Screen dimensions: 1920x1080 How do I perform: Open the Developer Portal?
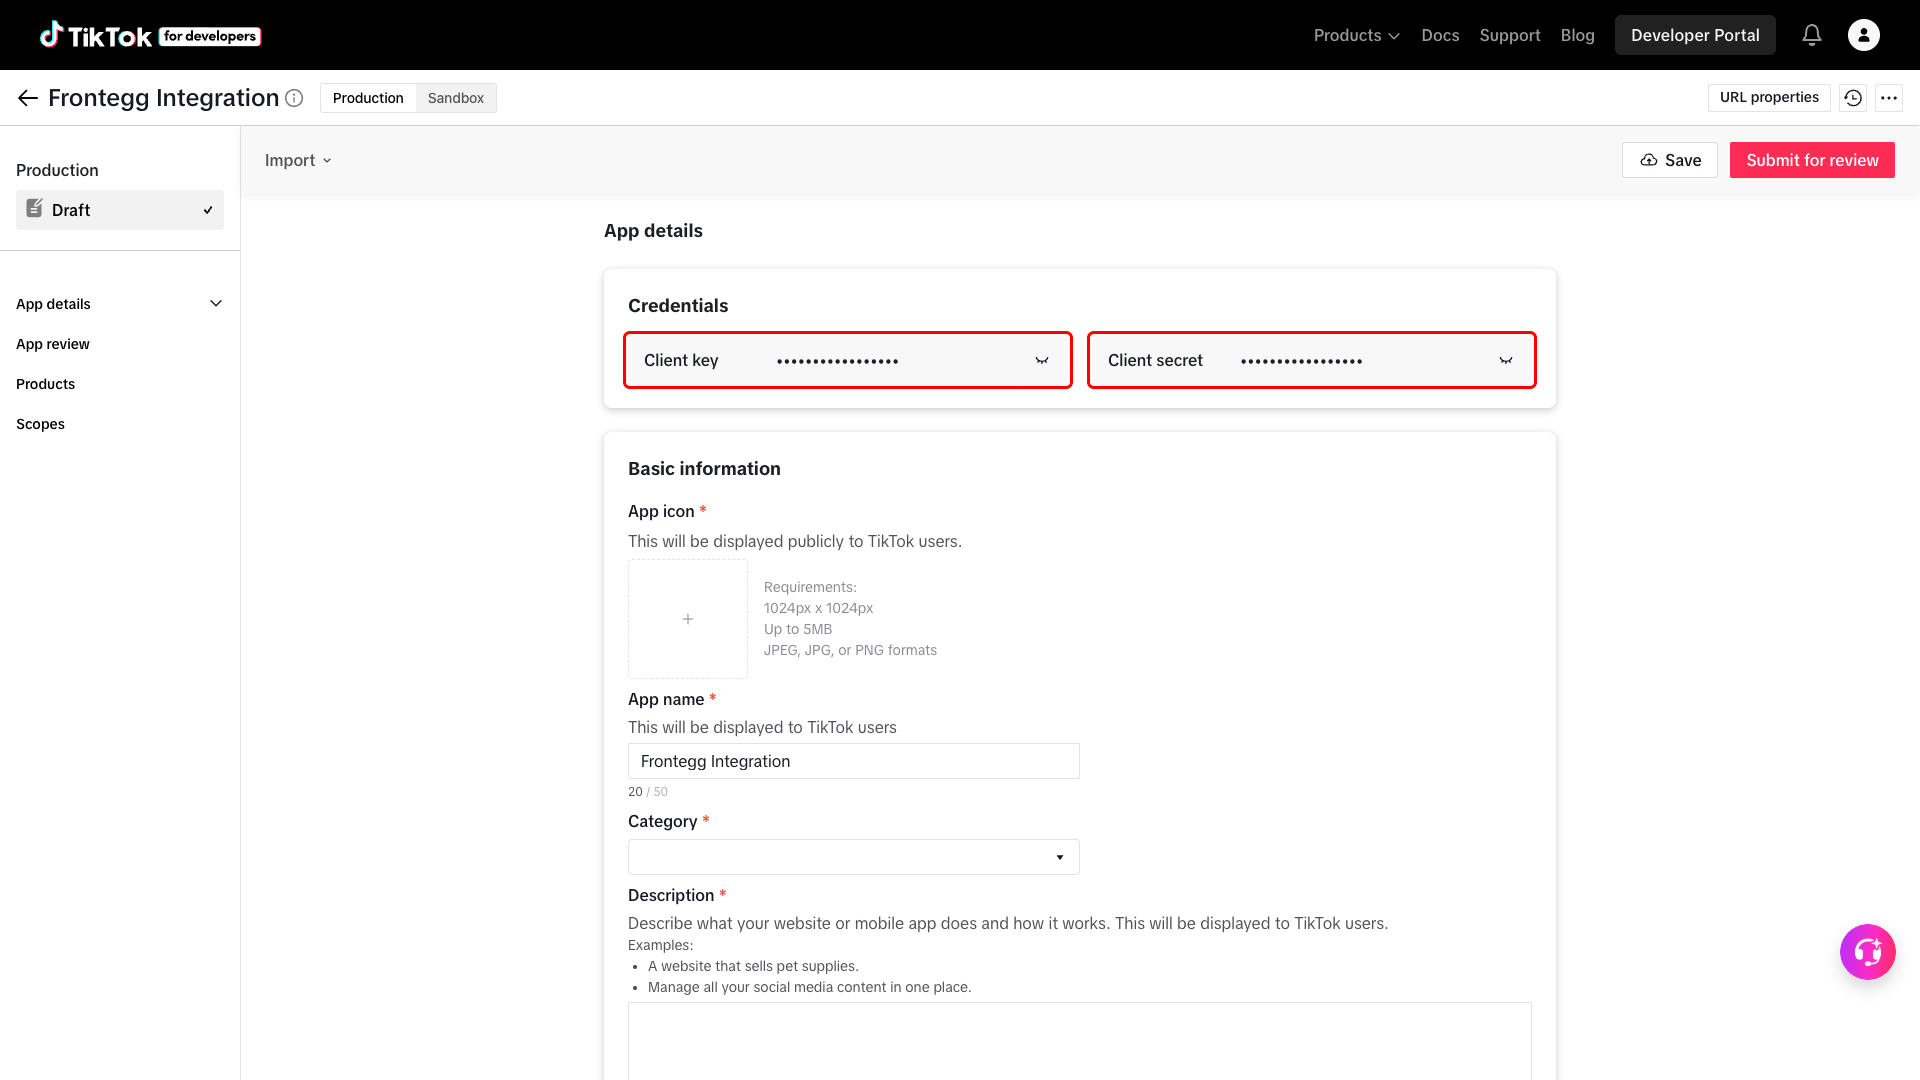(1695, 35)
